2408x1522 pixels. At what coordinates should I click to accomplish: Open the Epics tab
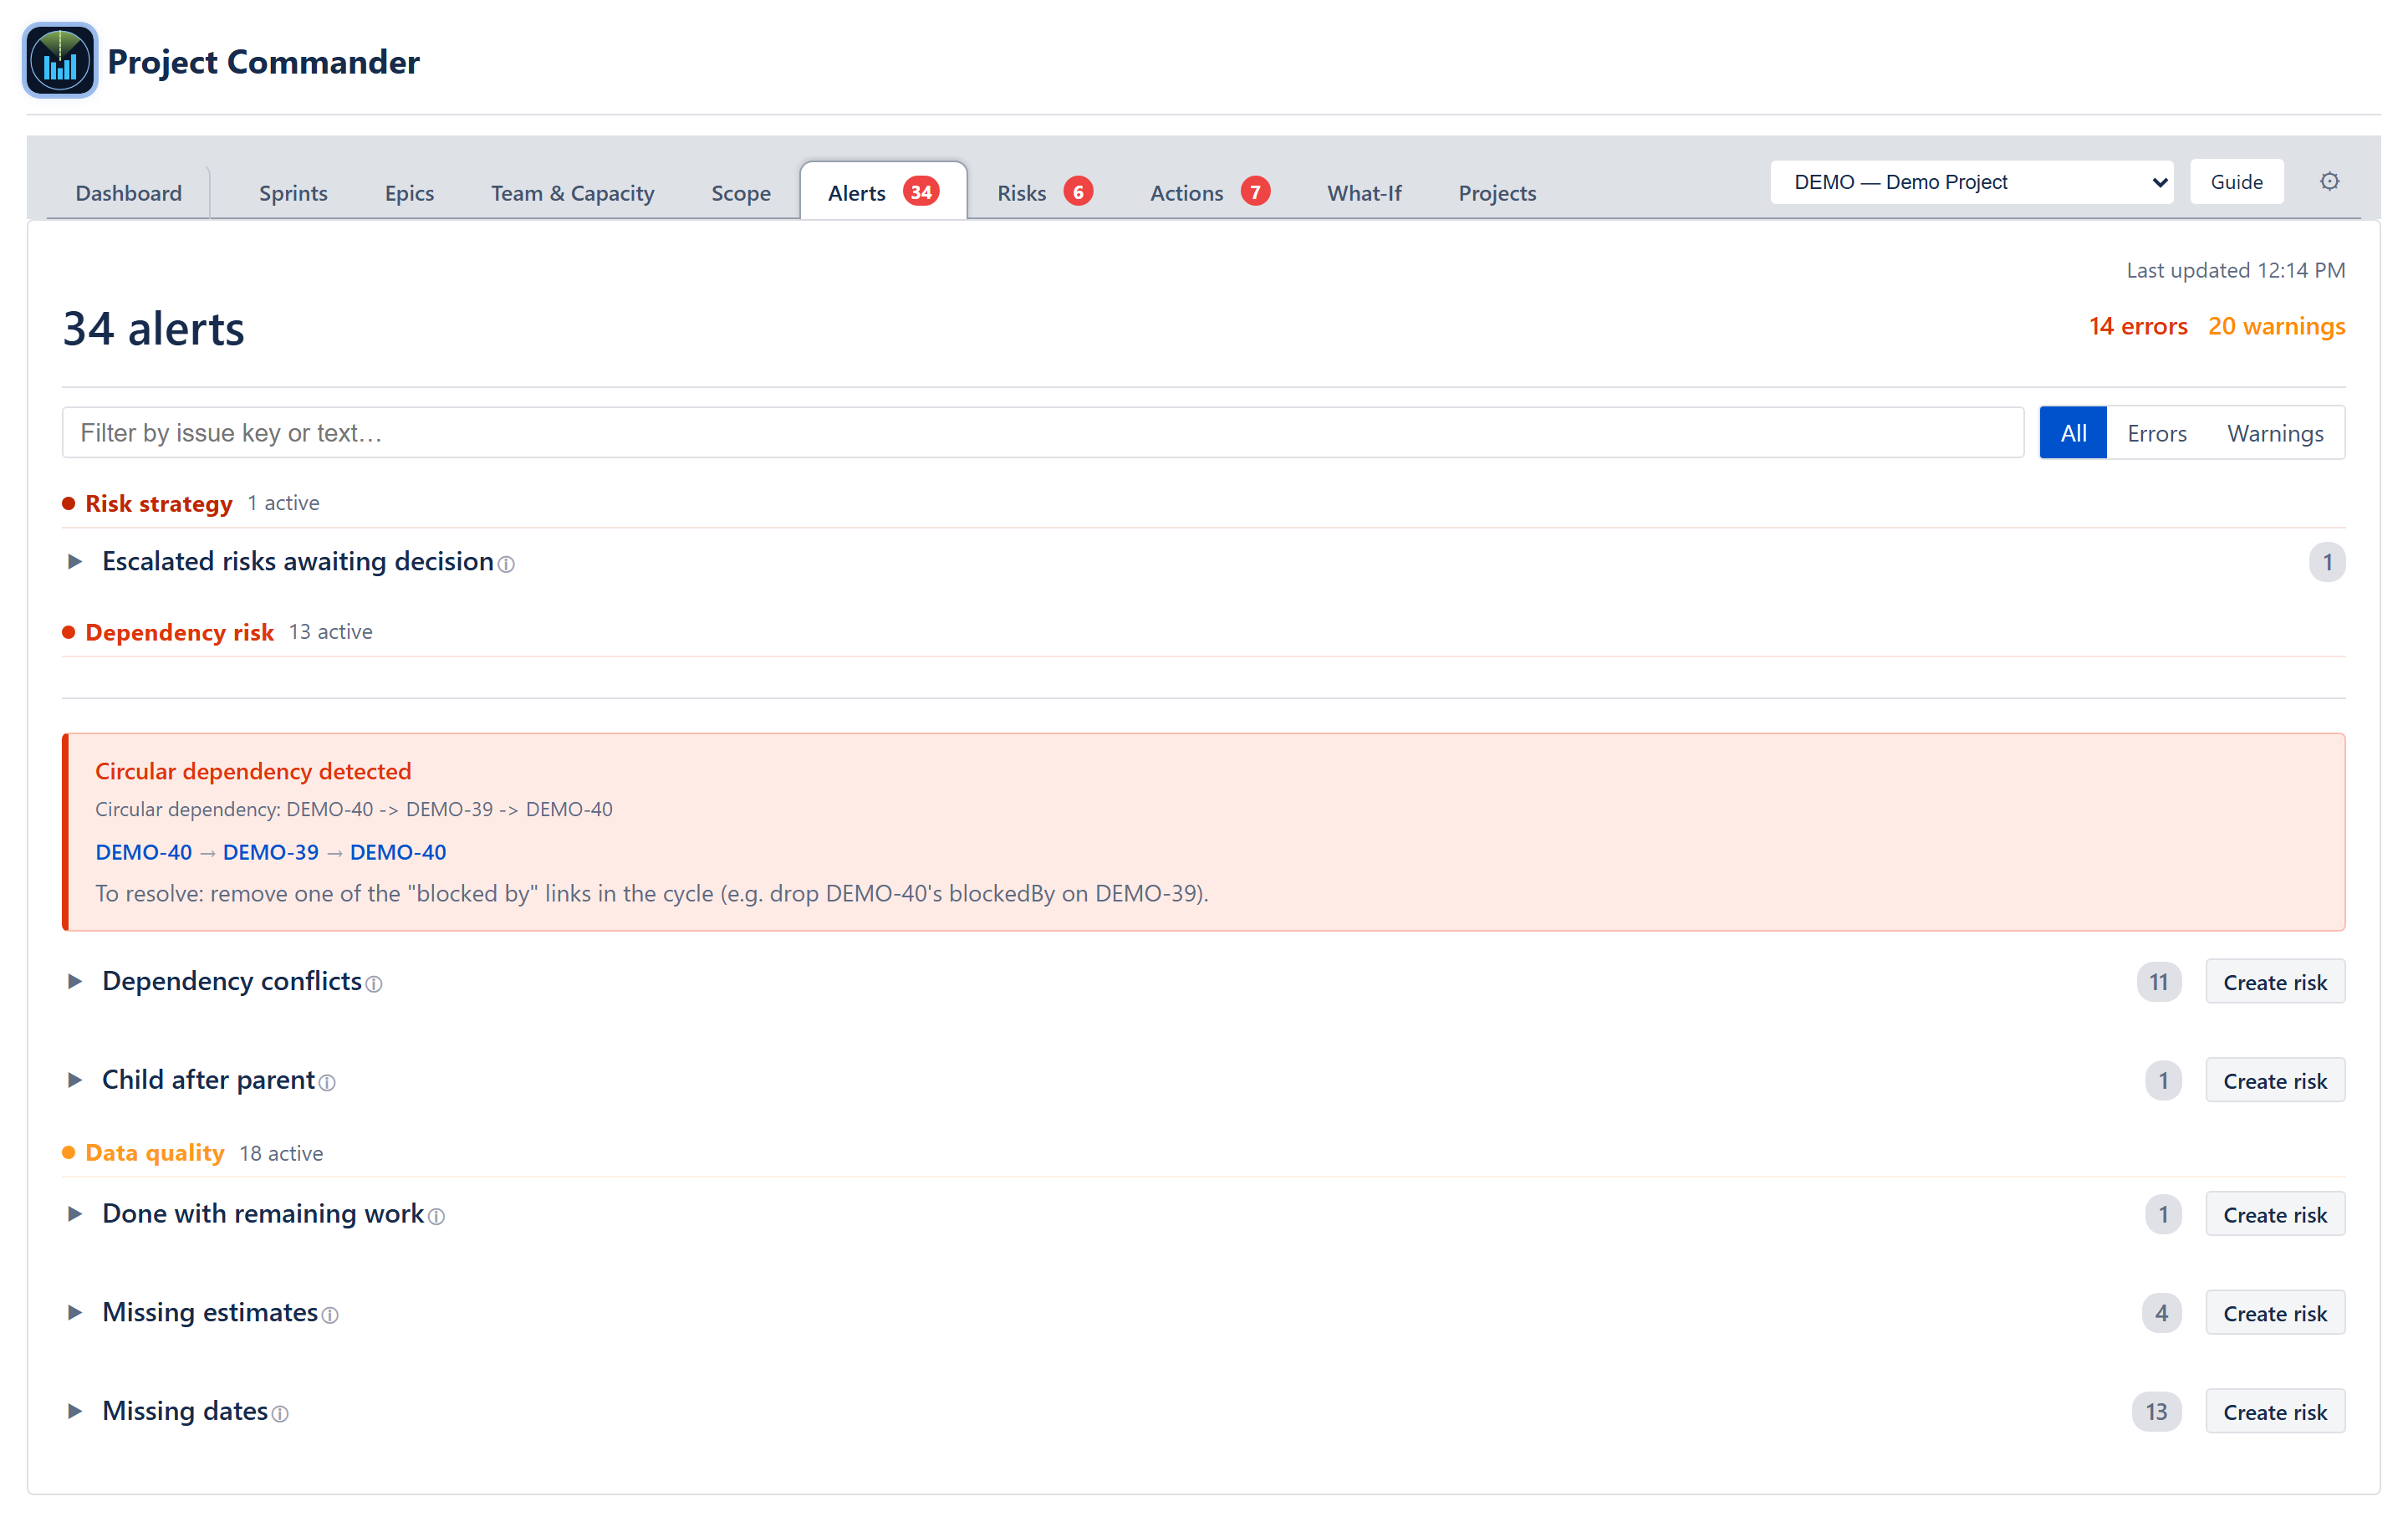click(409, 193)
